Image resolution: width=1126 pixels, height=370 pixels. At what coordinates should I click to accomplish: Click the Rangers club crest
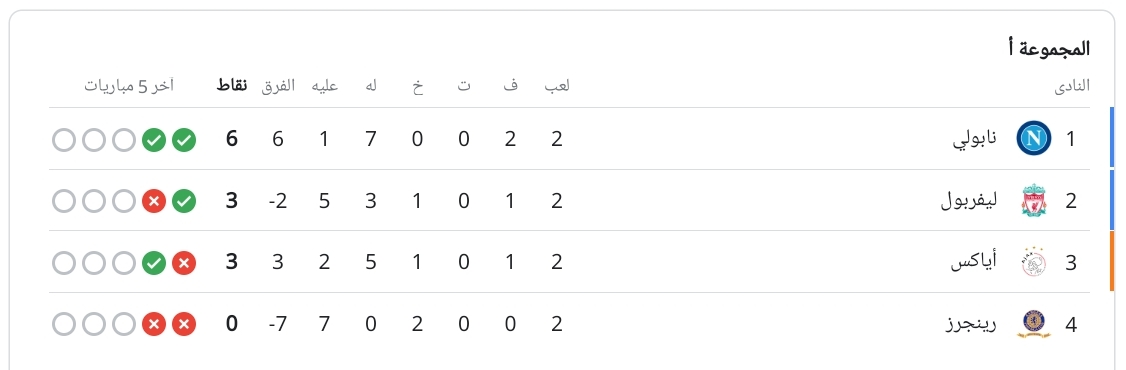[1033, 324]
